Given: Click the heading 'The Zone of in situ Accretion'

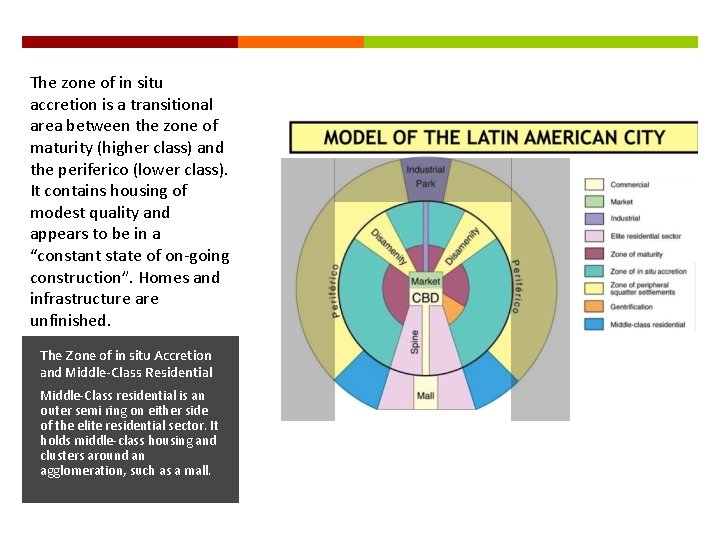Looking at the screenshot, I should point(126,355).
